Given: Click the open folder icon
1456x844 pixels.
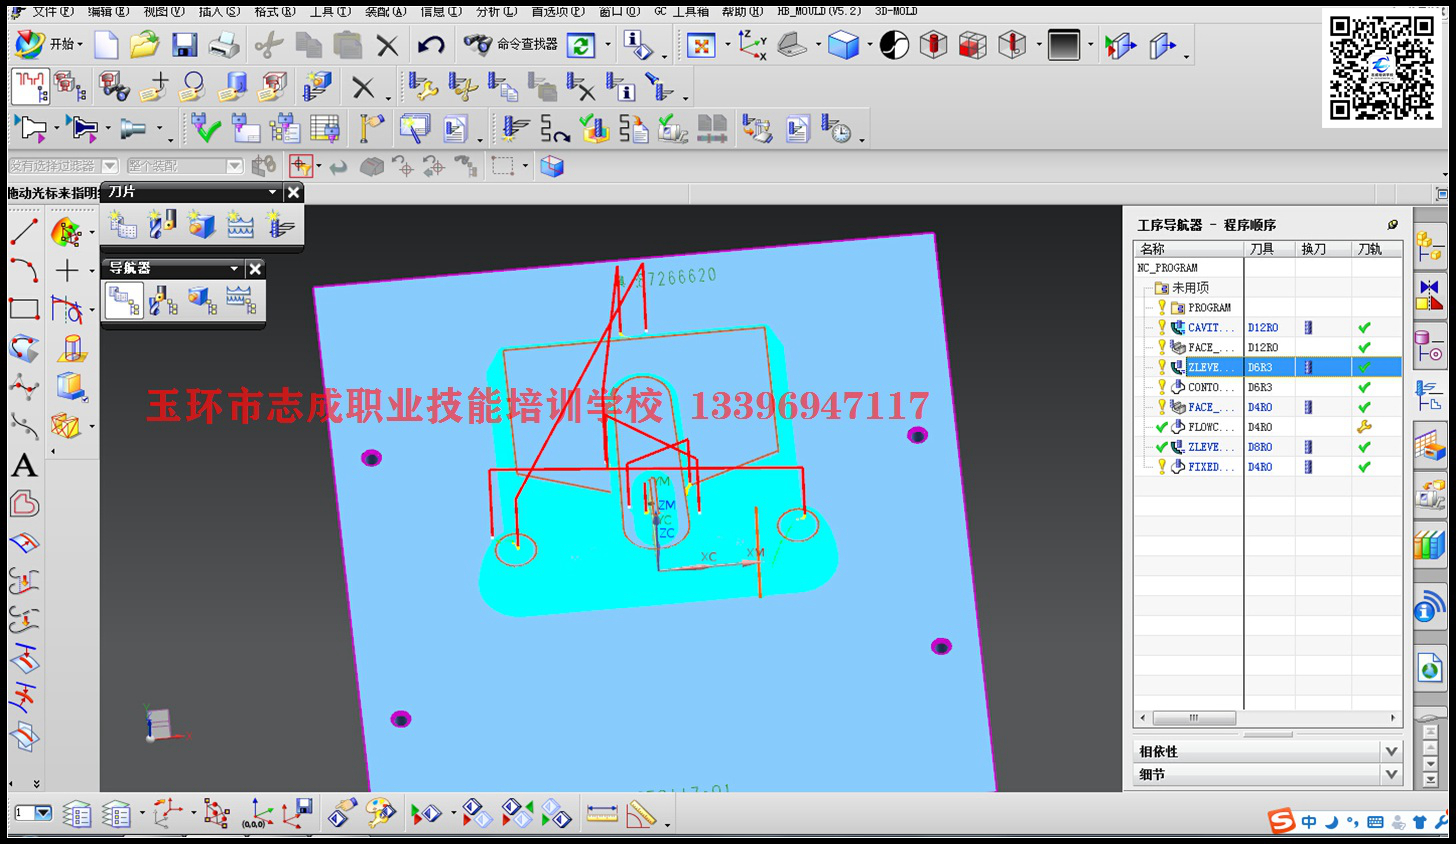Looking at the screenshot, I should [145, 44].
